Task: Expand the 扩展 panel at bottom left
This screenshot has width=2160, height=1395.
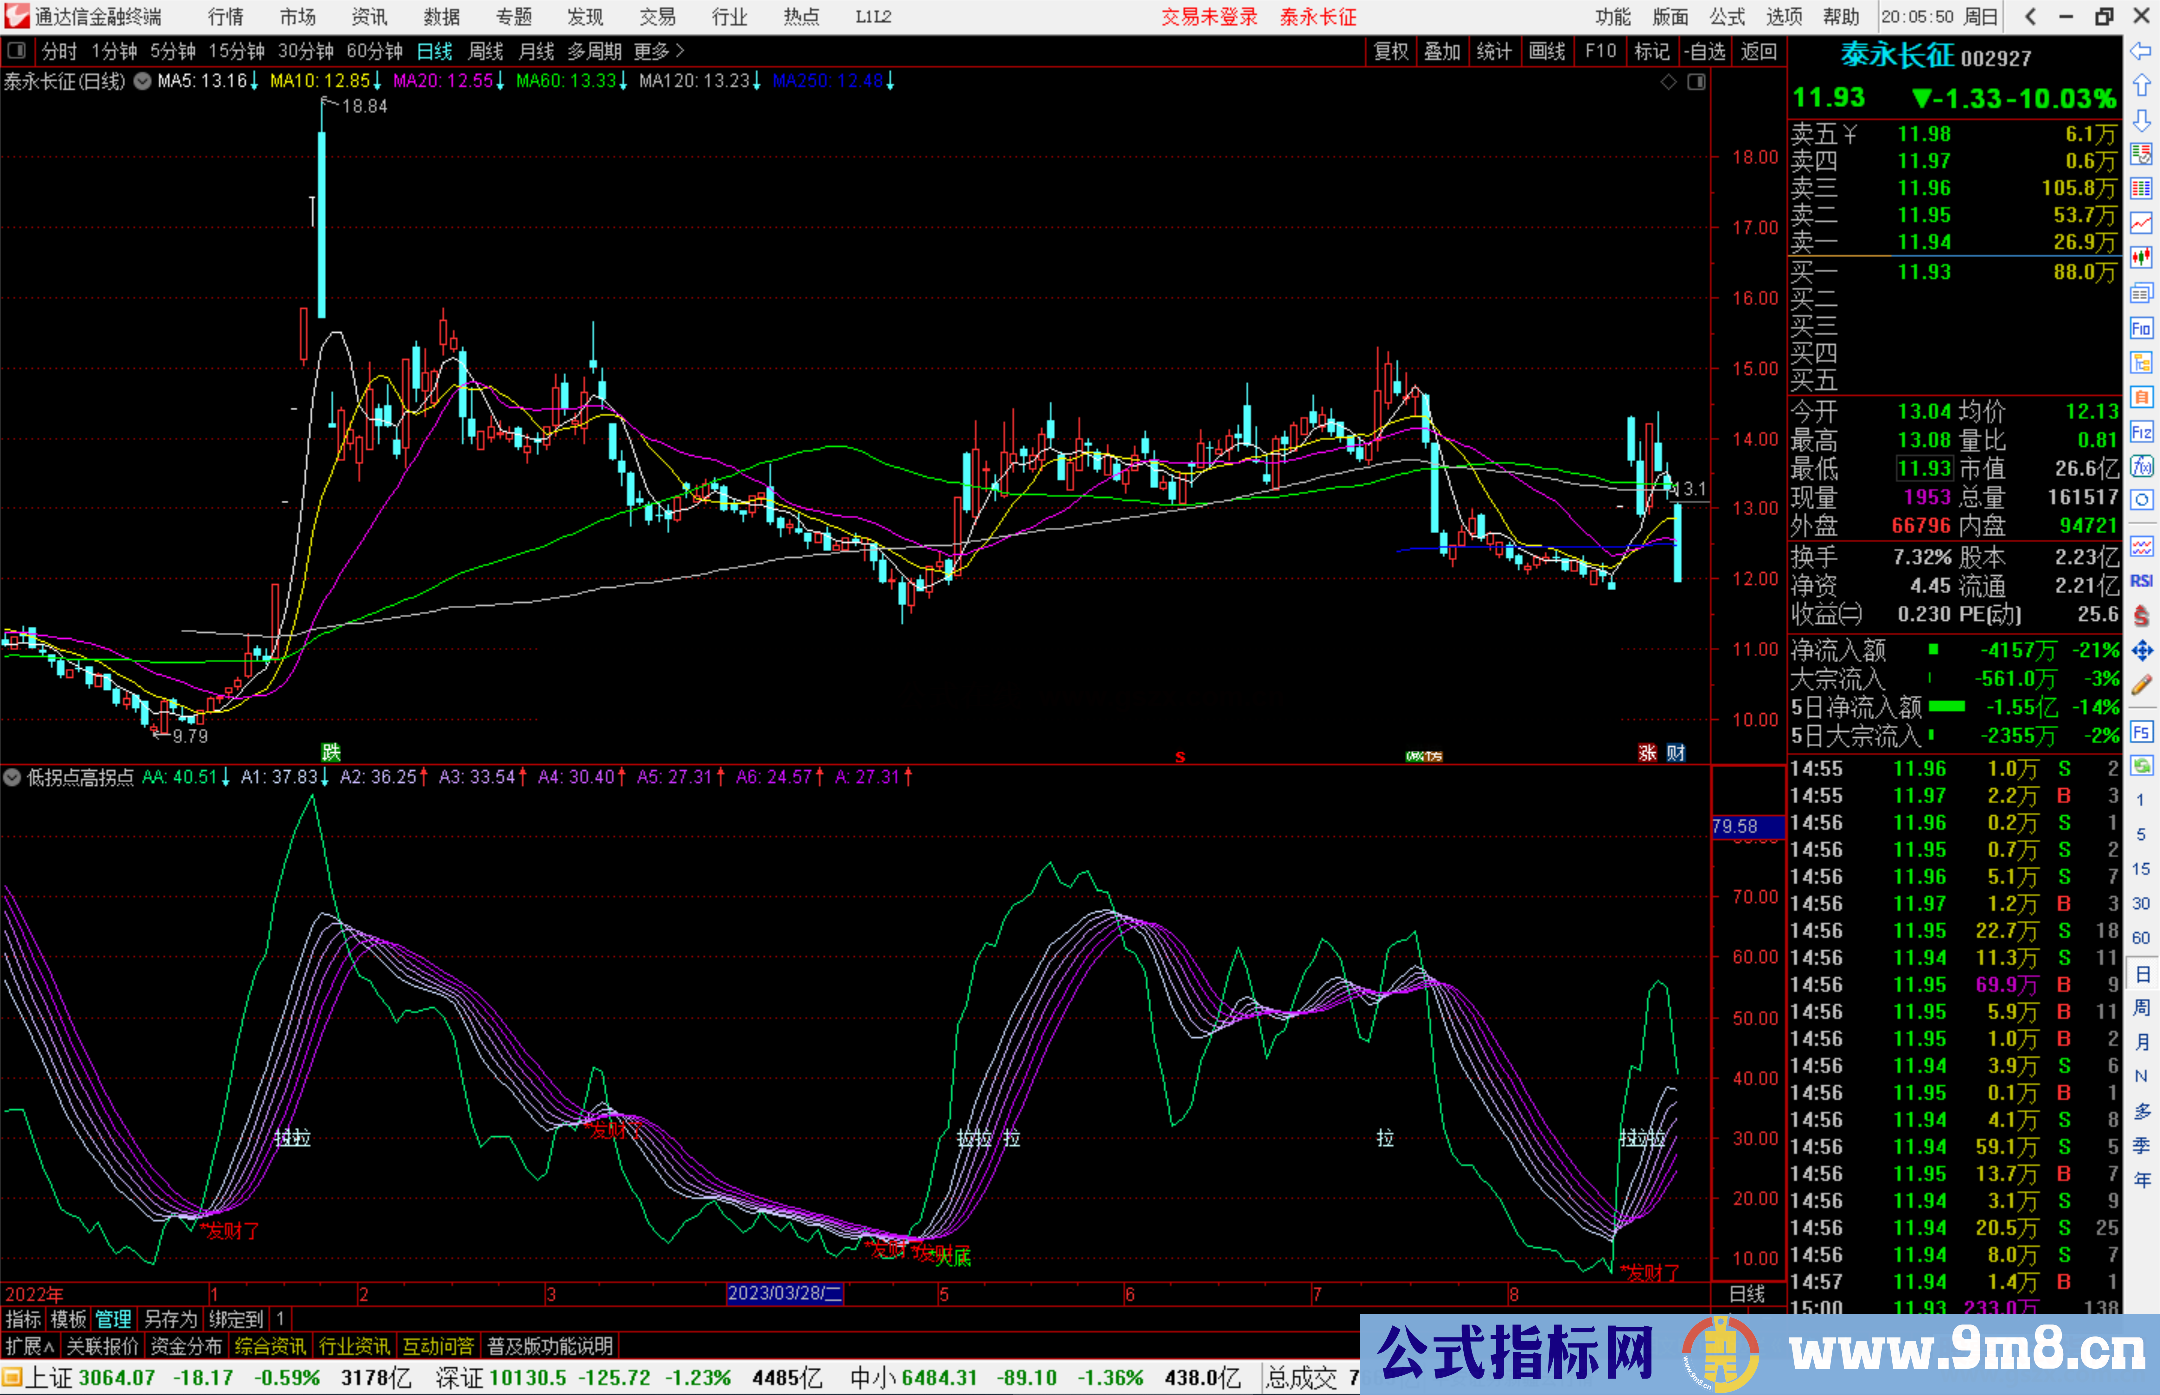Action: click(x=29, y=1346)
